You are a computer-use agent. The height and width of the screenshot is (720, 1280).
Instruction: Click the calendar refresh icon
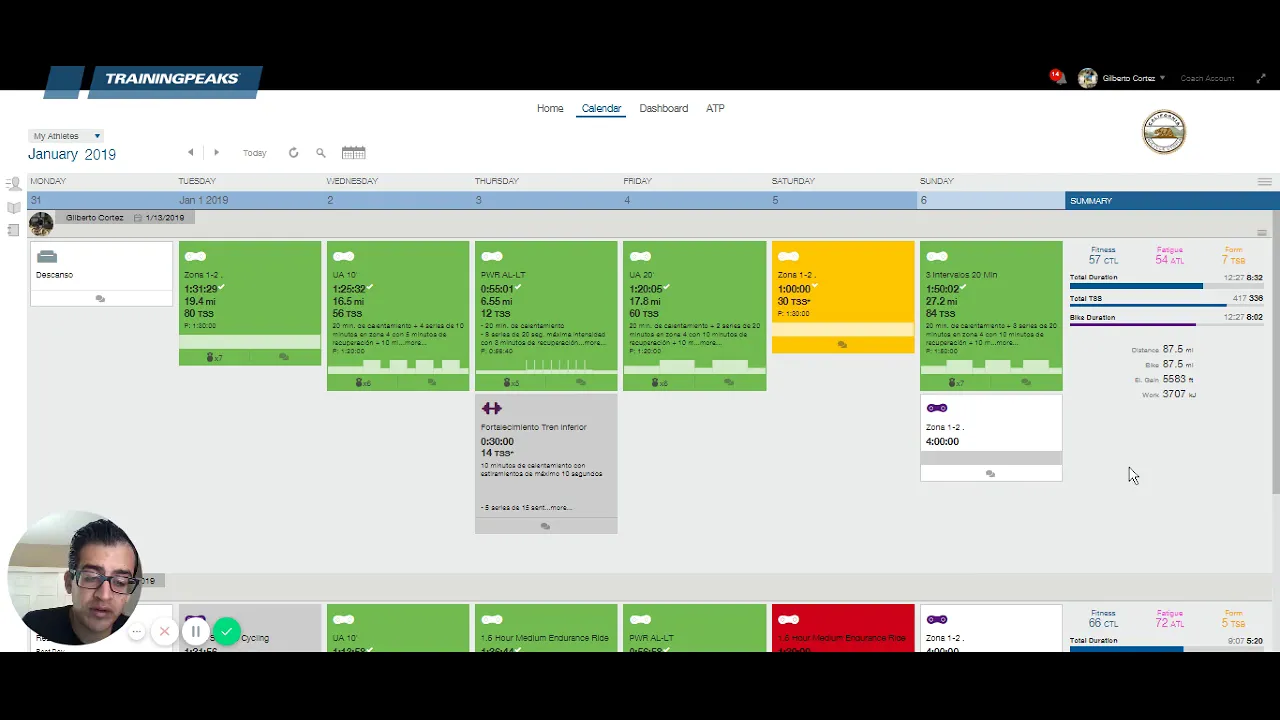point(293,153)
